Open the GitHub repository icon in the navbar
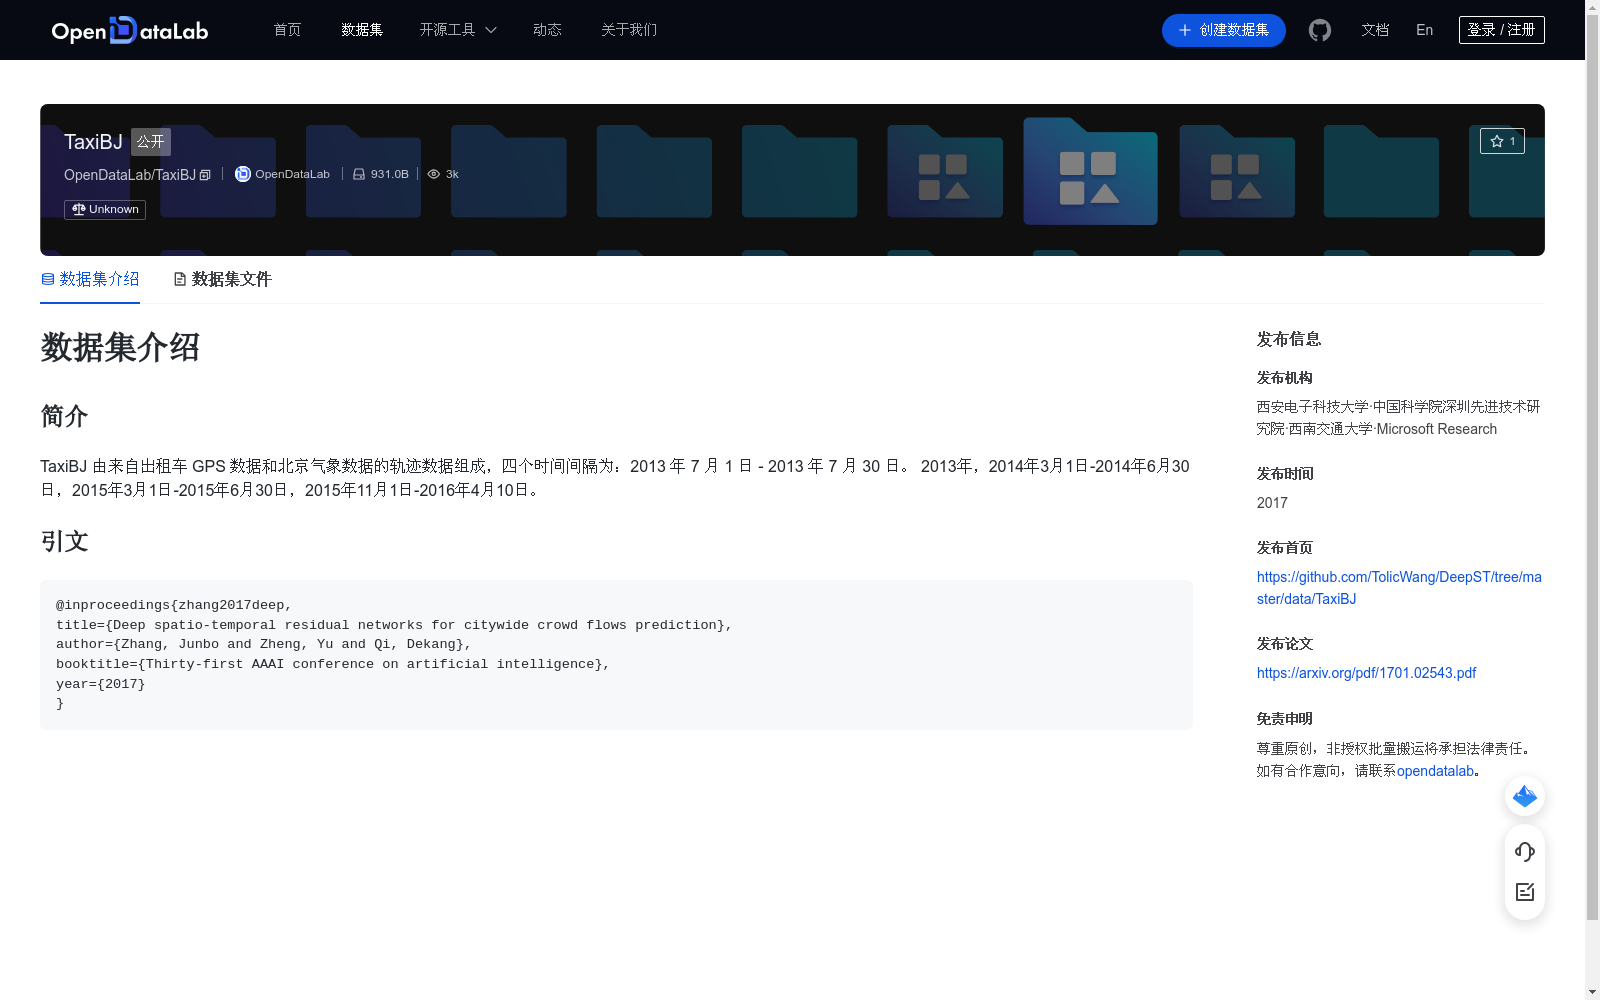 (x=1319, y=30)
